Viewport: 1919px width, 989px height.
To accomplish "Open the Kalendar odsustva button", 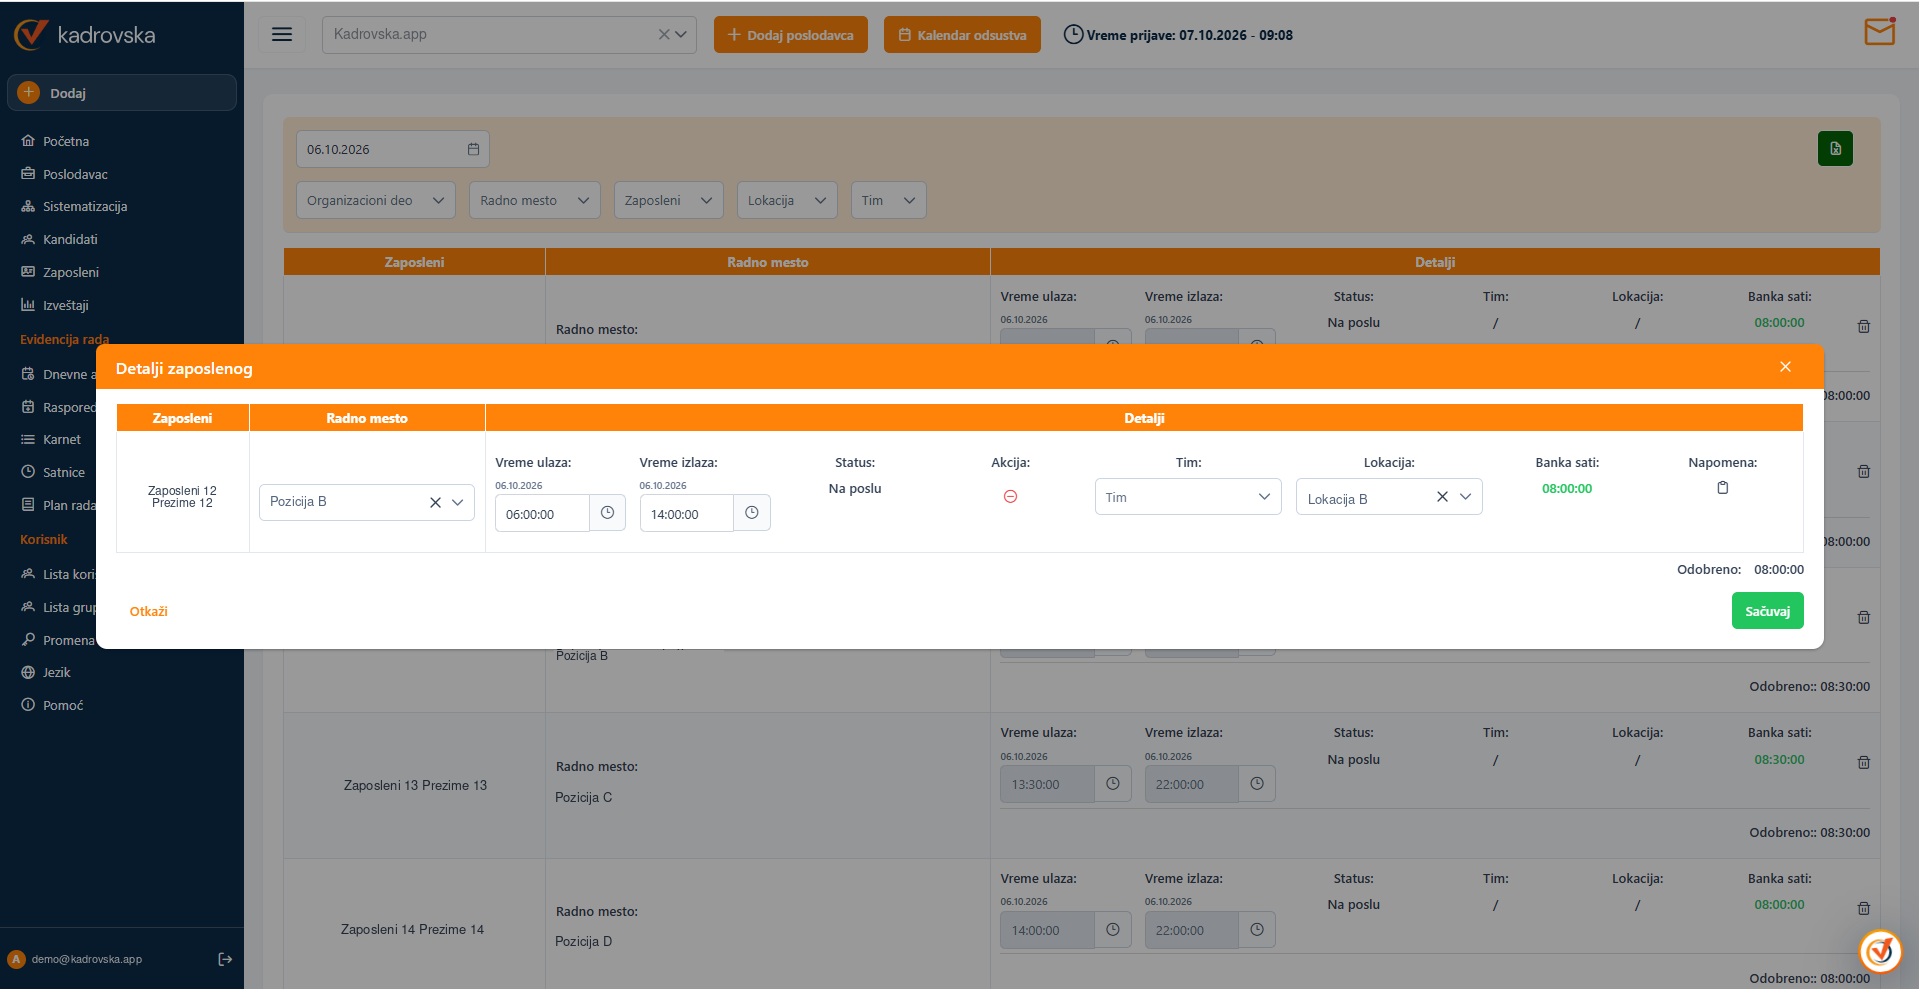I will (x=962, y=35).
